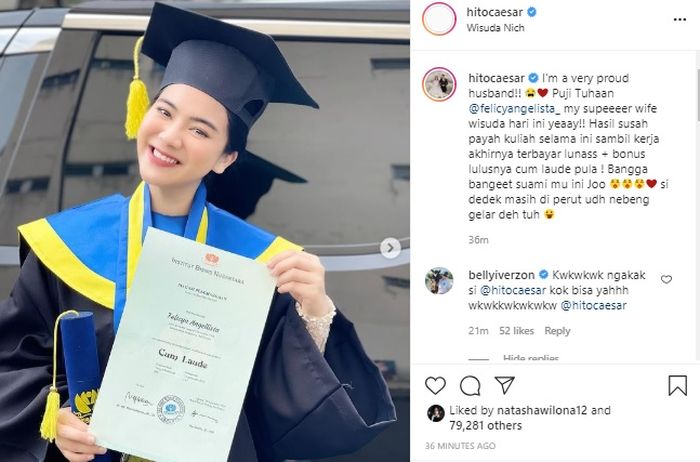Open the comment bubble icon
The width and height of the screenshot is (700, 462).
[470, 386]
